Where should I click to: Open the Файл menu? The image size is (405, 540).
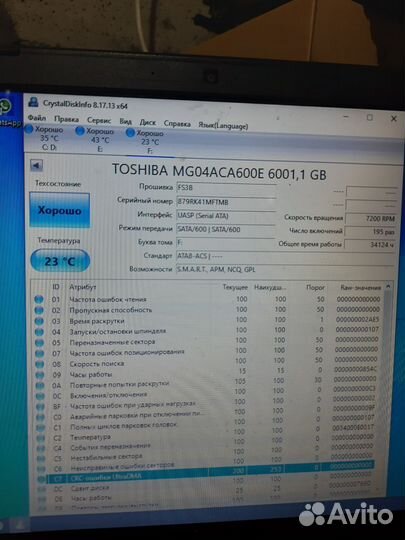(x=37, y=118)
